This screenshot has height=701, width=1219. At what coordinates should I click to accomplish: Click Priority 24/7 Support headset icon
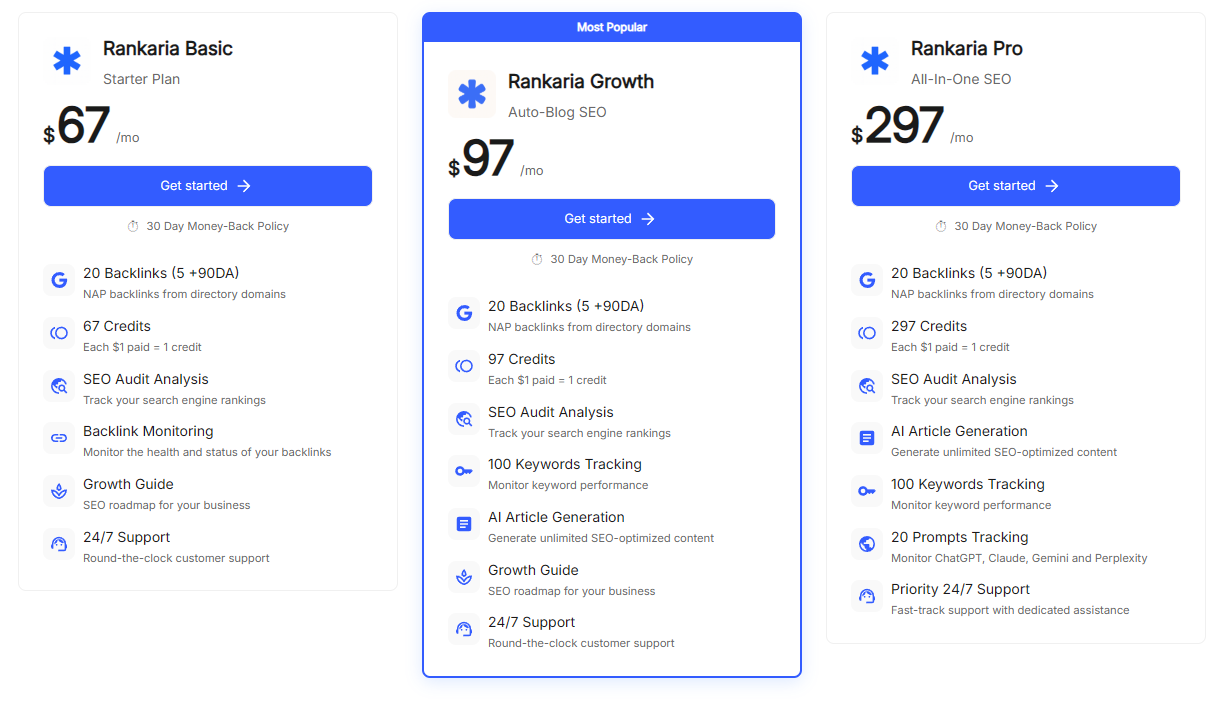[867, 596]
